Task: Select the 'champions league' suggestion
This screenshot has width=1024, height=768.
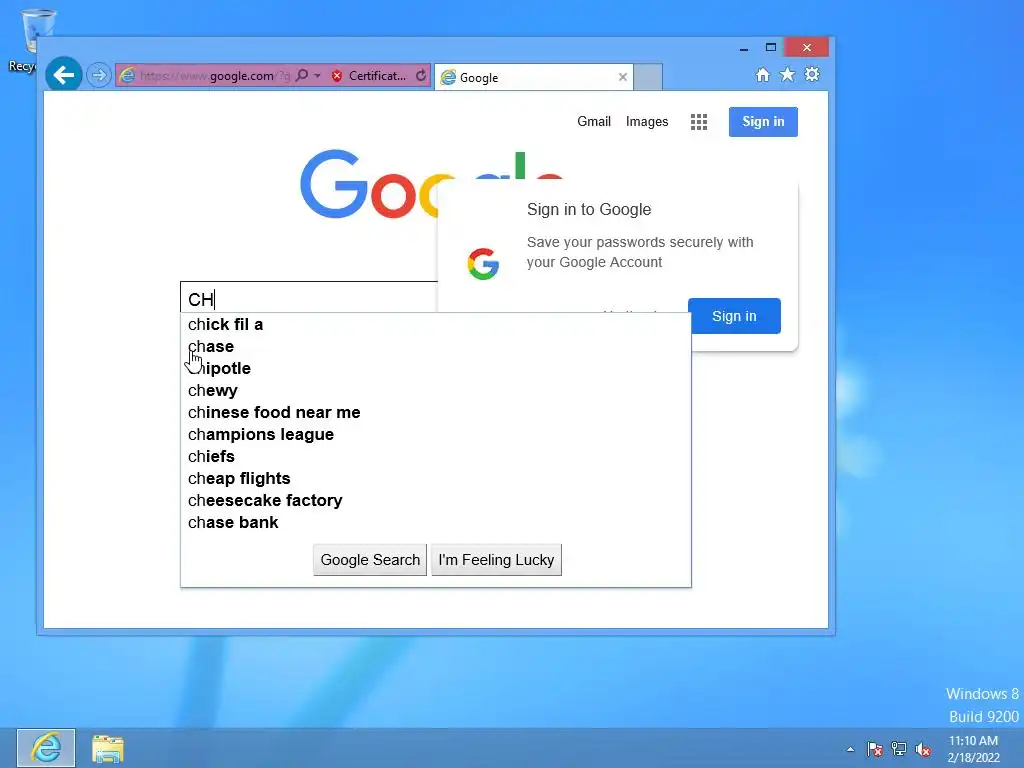Action: [436, 434]
